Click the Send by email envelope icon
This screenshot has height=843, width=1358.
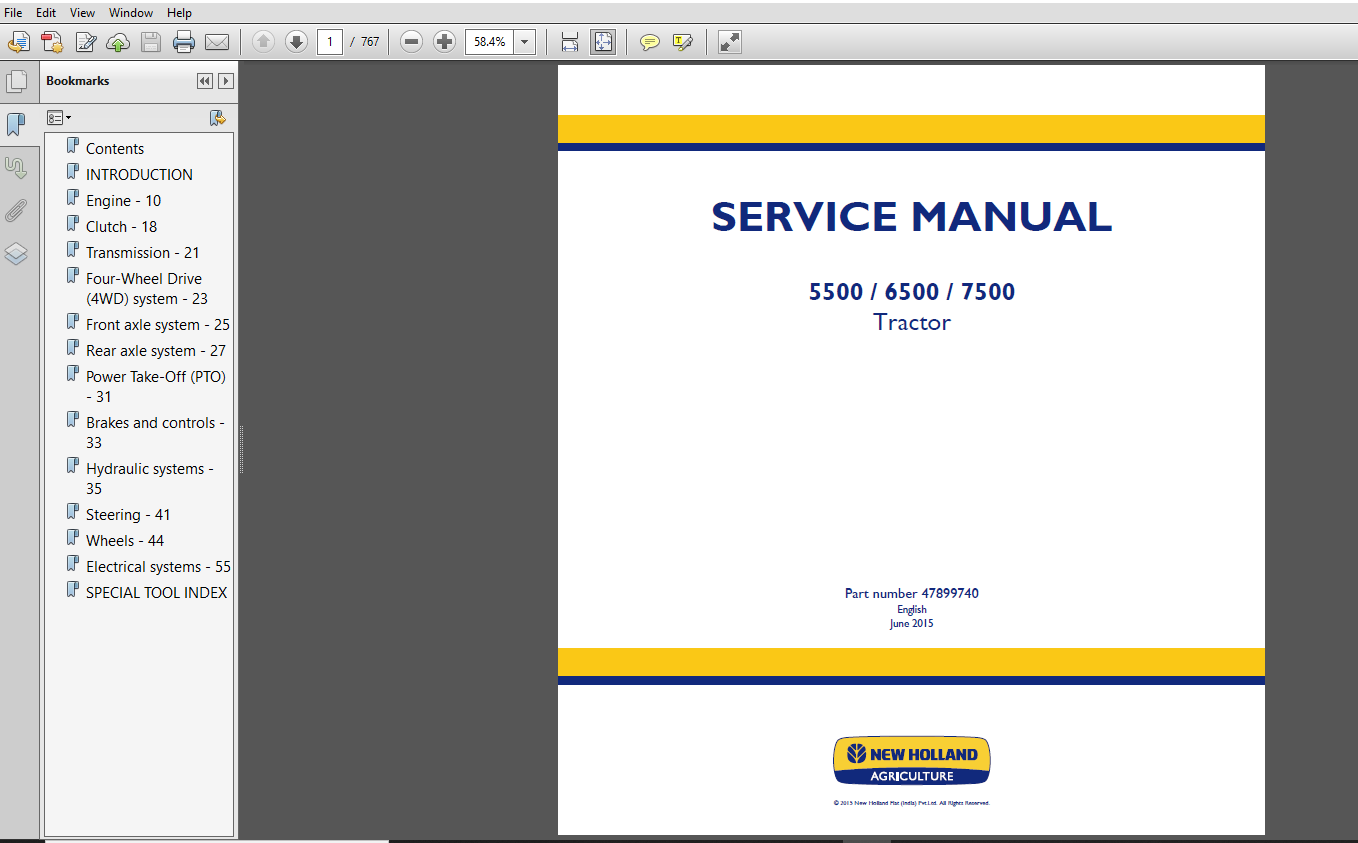217,42
